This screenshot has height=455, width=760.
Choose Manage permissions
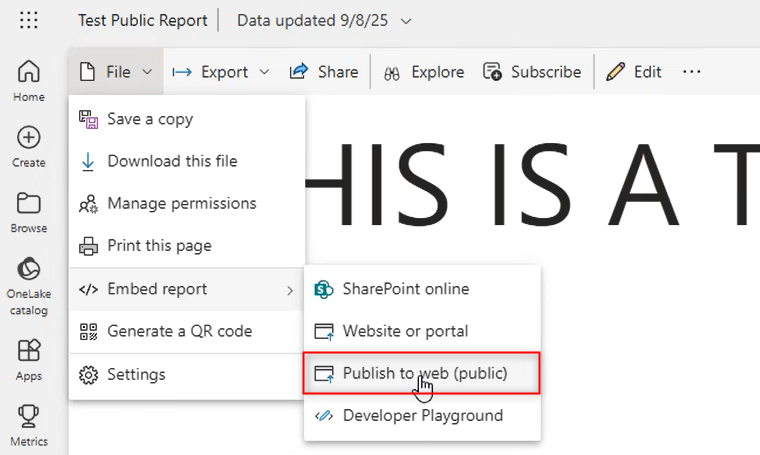(187, 204)
